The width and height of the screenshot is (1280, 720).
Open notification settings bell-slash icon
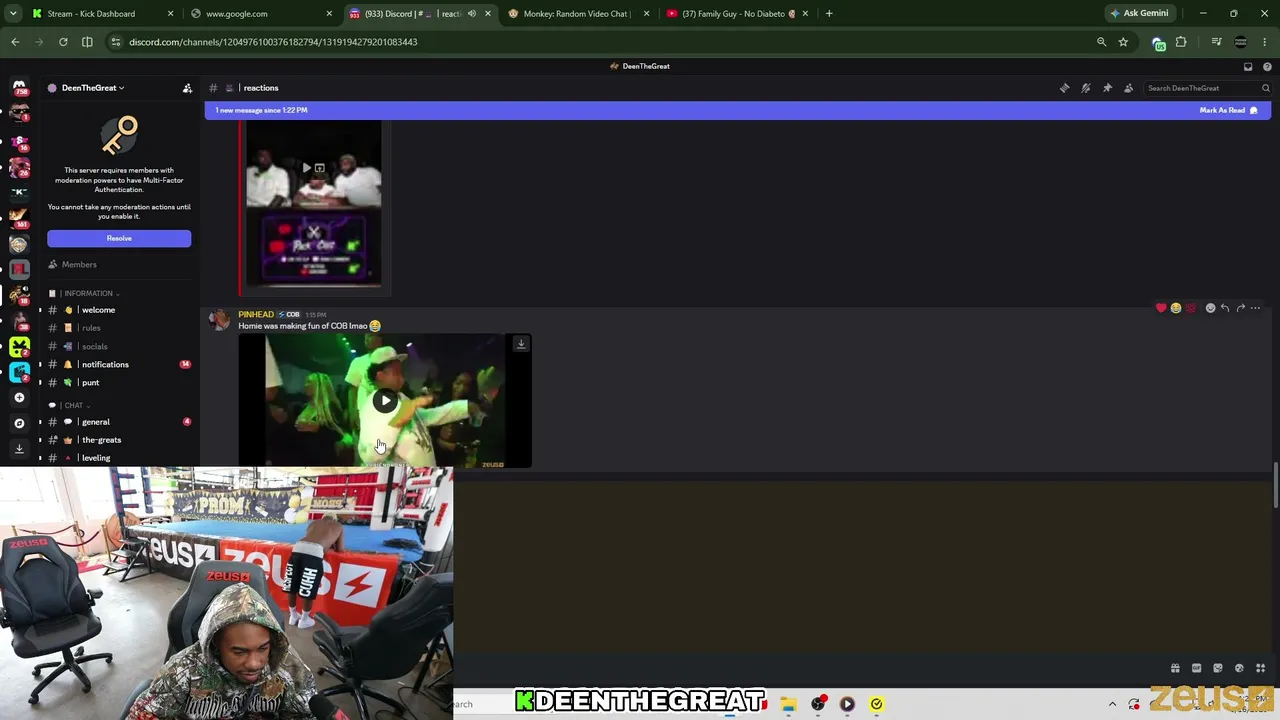(x=1086, y=88)
